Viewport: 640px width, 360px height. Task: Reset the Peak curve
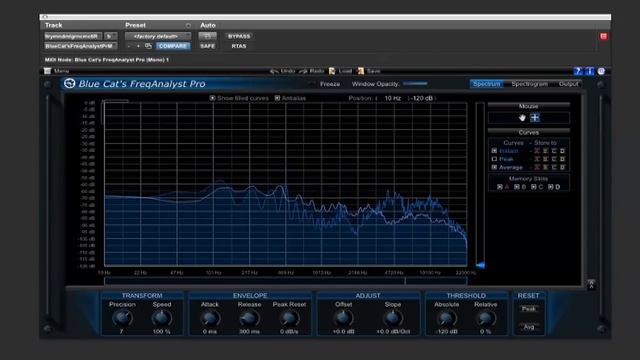click(529, 309)
